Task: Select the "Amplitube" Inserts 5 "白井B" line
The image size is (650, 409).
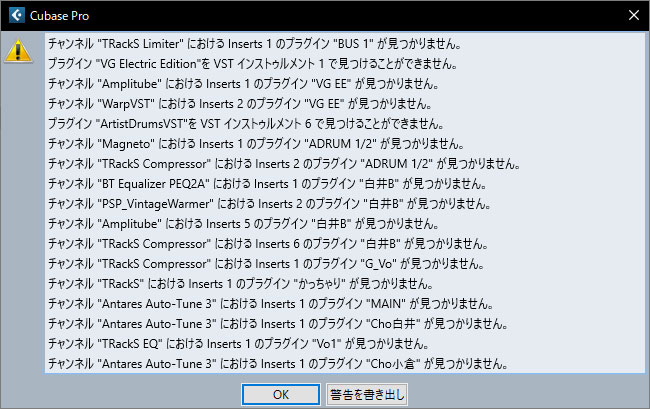Action: pyautogui.click(x=244, y=224)
